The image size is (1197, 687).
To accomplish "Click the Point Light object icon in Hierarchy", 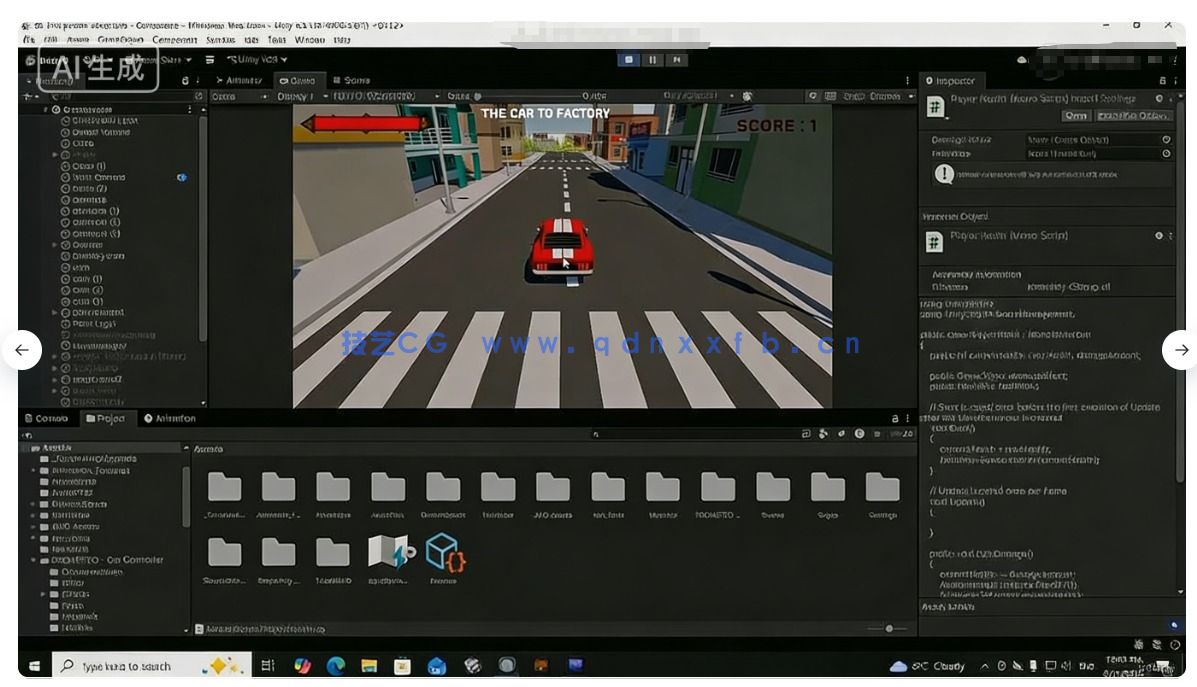I will (x=66, y=323).
